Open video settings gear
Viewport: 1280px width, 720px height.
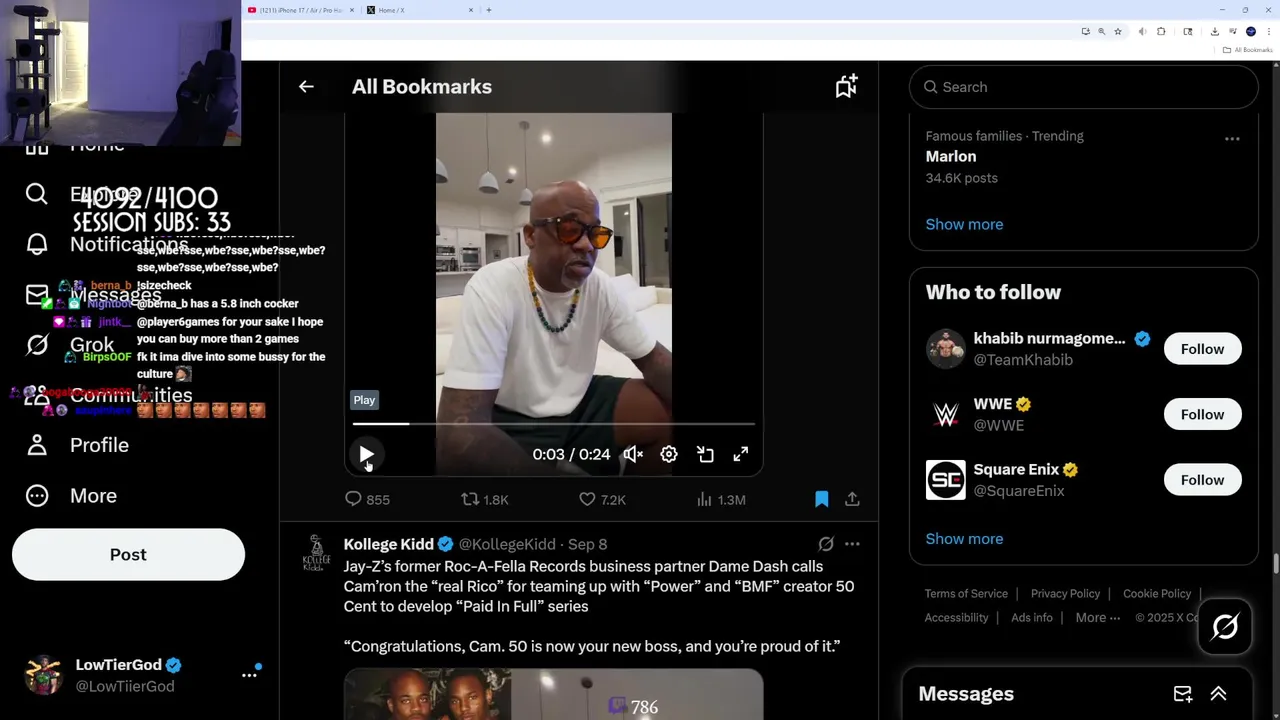[x=669, y=454]
